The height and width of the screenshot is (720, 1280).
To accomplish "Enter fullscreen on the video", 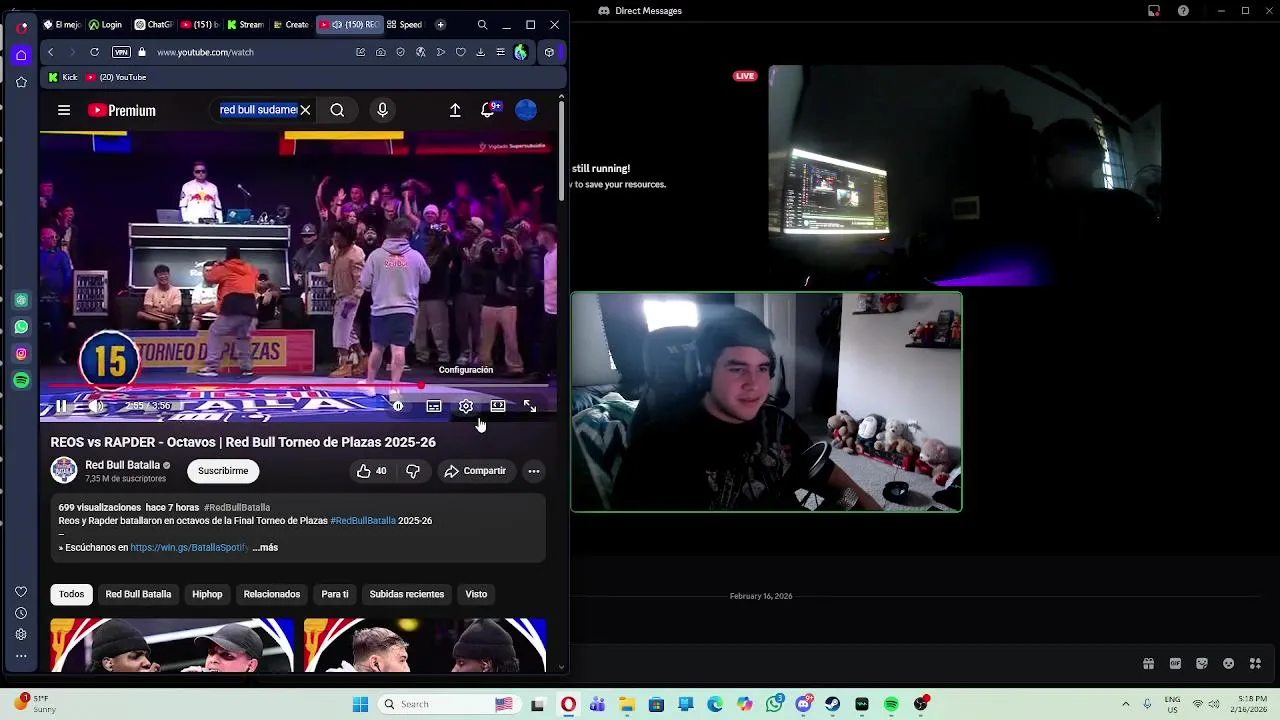I will [530, 406].
